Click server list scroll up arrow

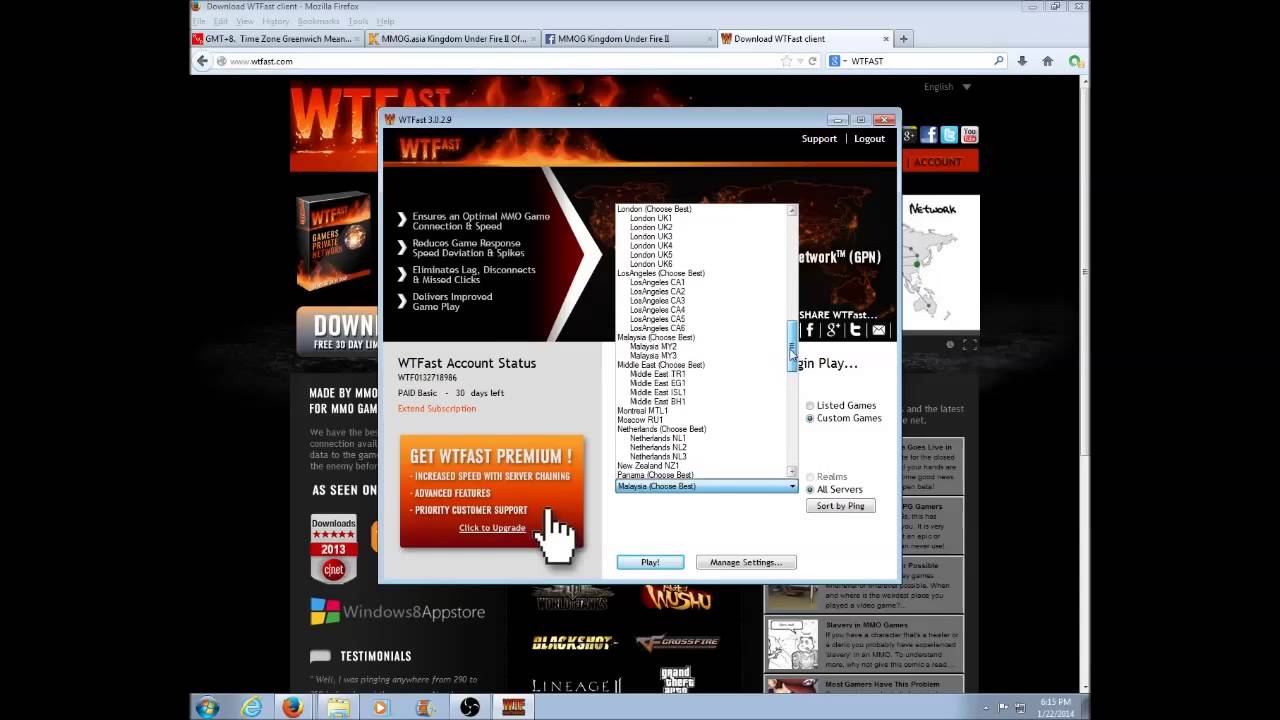(x=792, y=210)
